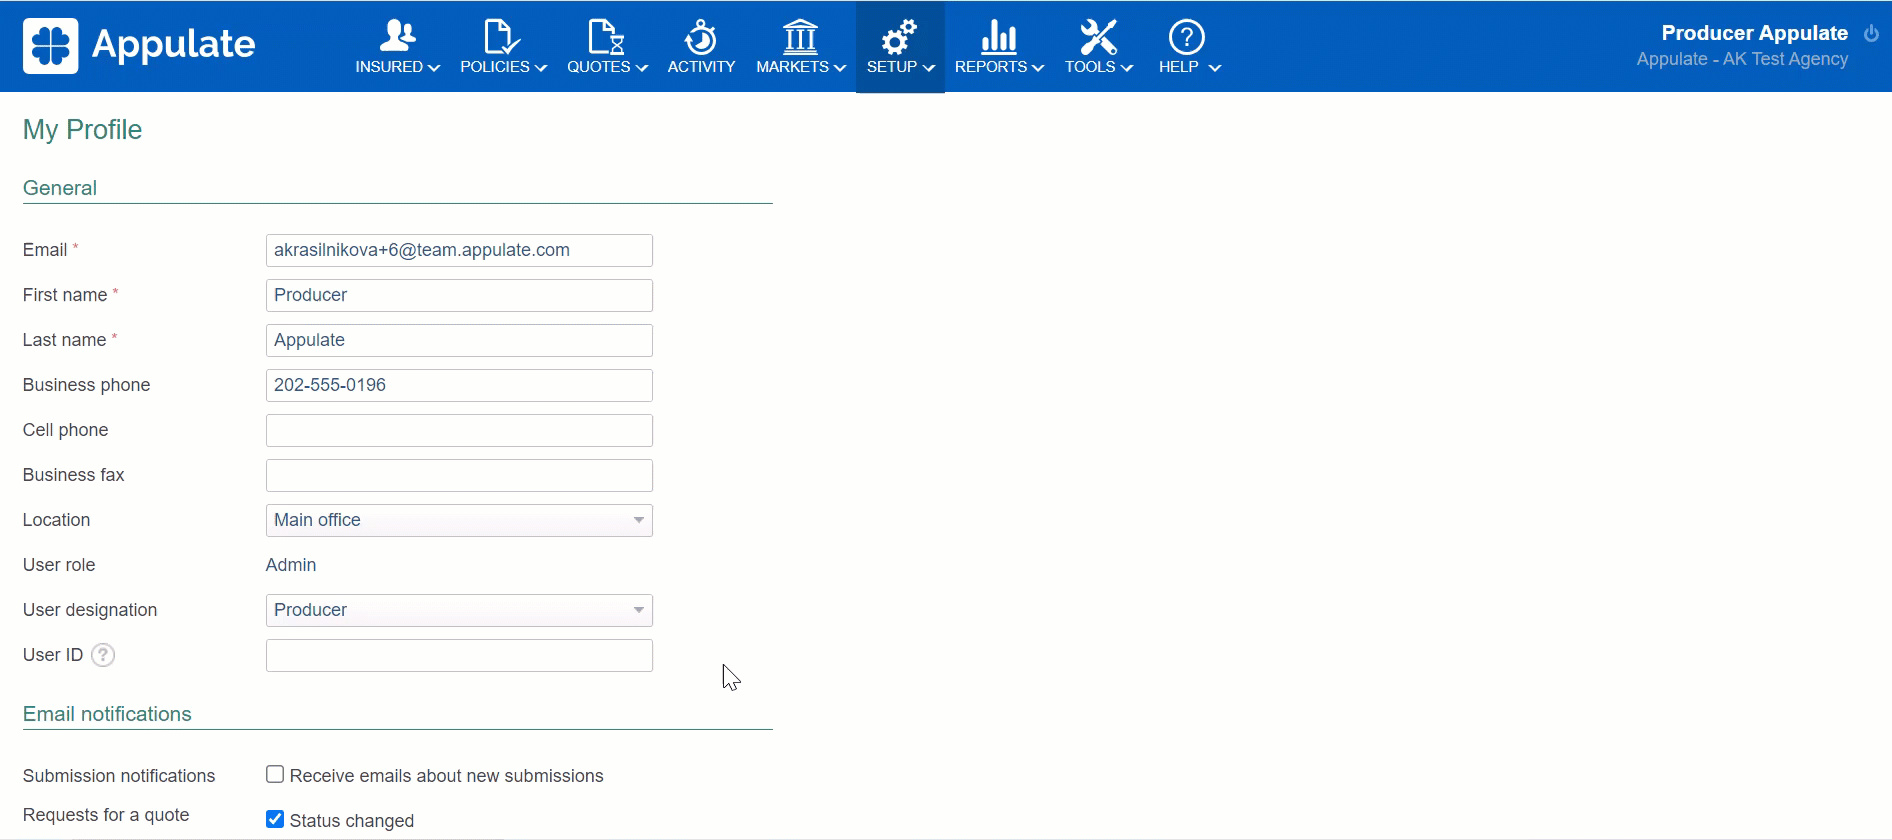Screen dimensions: 1892x840
Task: Expand the Insured menu chevron
Action: [x=434, y=68]
